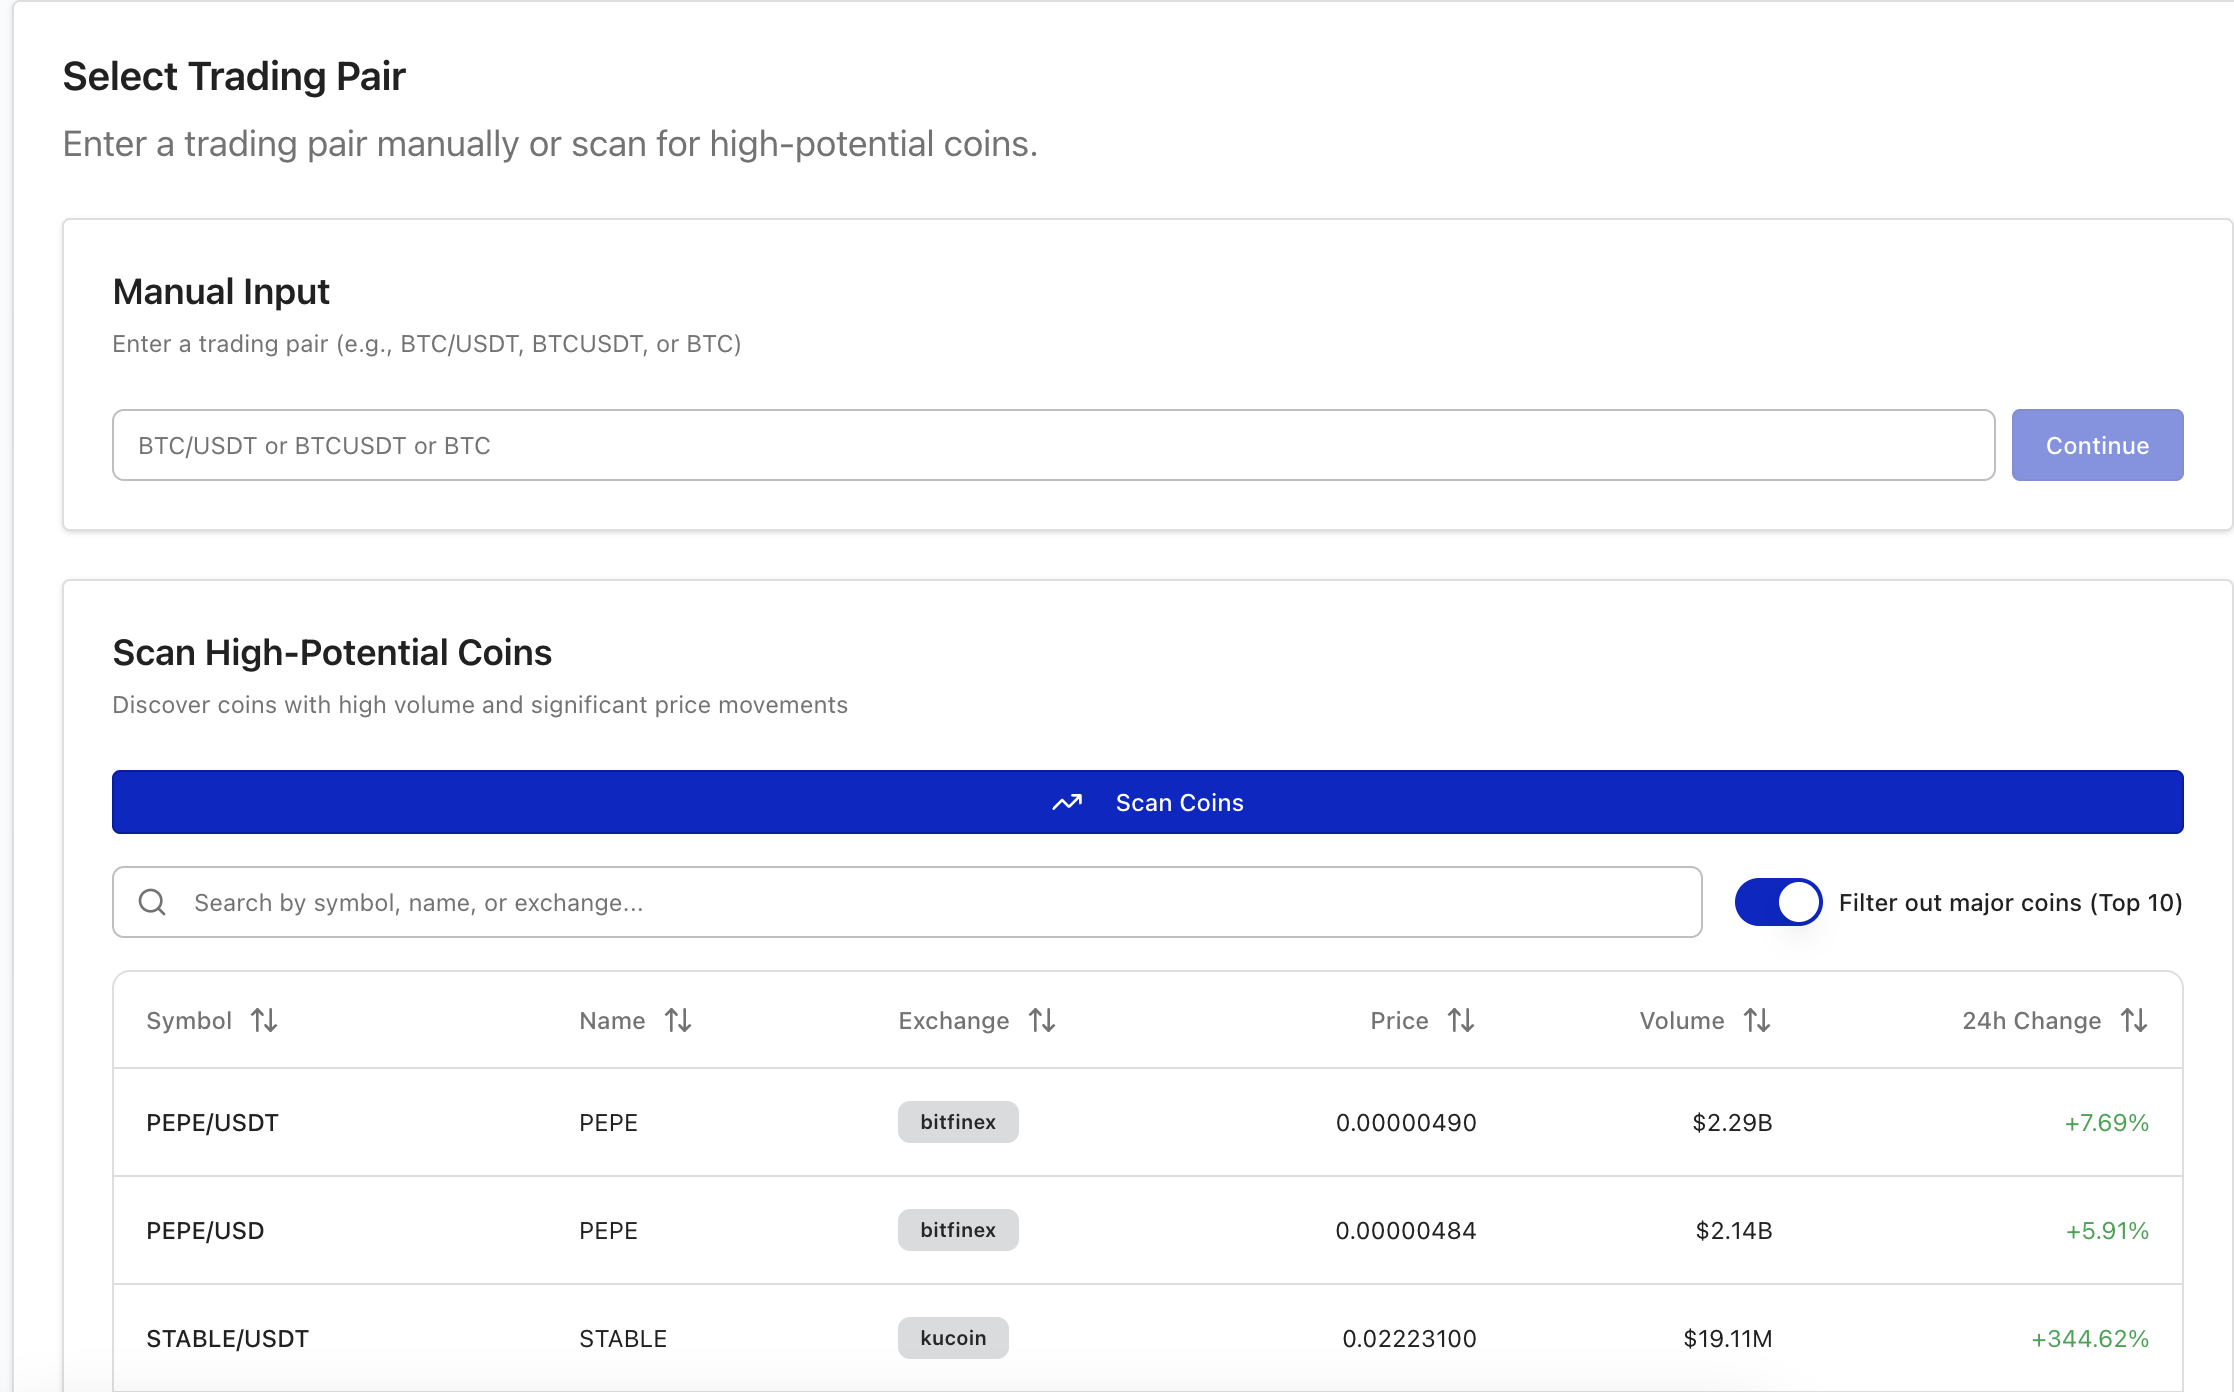Viewport: 2234px width, 1392px height.
Task: Sort by Volume using the arrows icon
Action: [x=1757, y=1020]
